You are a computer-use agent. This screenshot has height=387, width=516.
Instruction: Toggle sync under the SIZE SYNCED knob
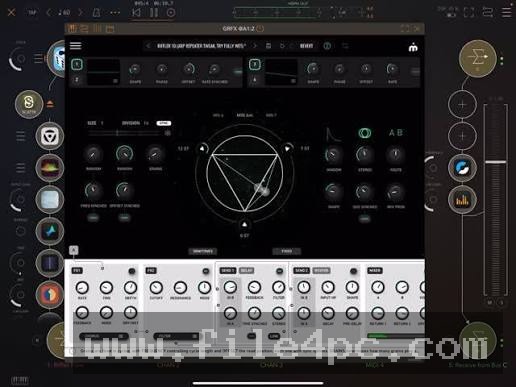365,219
